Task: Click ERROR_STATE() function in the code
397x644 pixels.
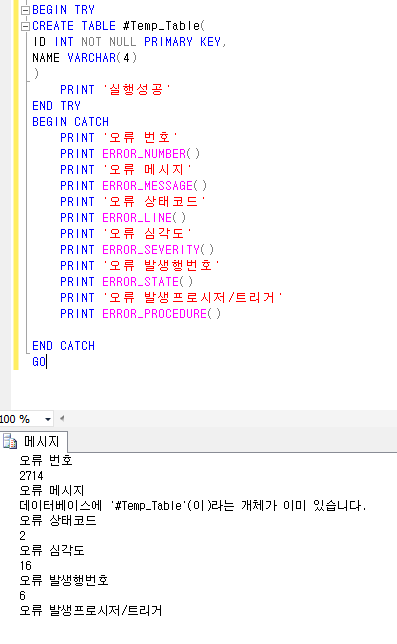Action: coord(147,282)
